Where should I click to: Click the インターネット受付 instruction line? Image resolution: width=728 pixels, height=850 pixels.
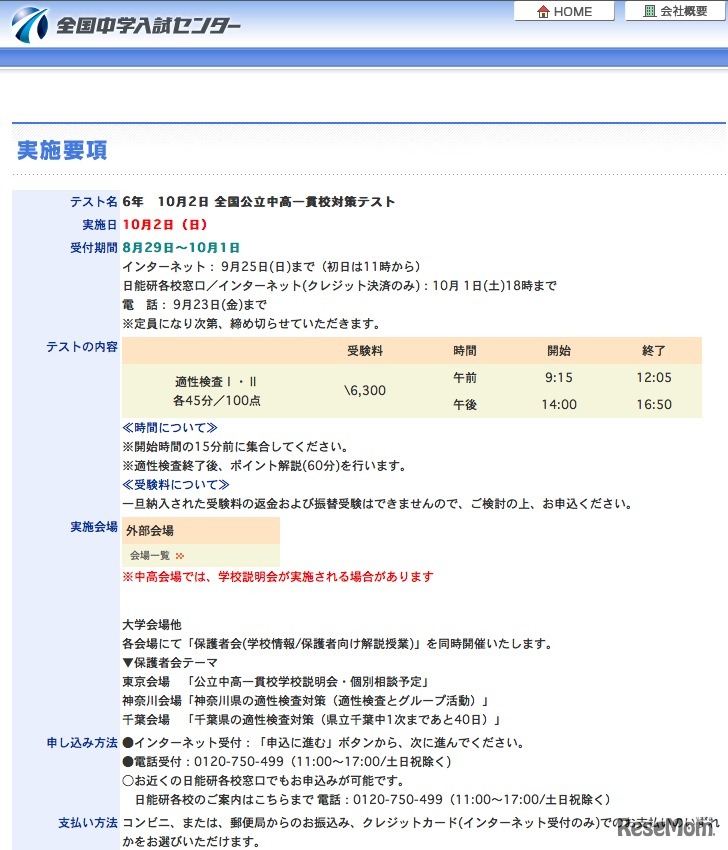[323, 743]
